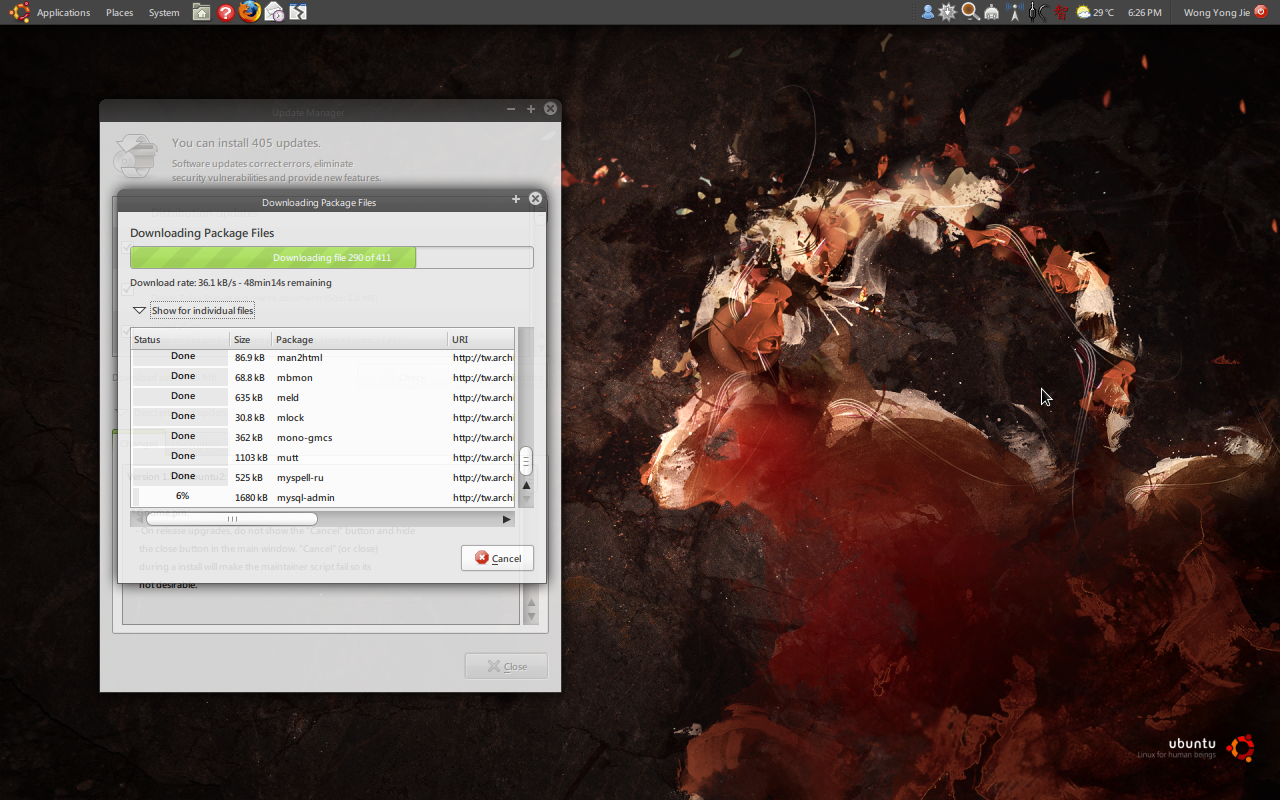This screenshot has height=800, width=1280.
Task: Open the Firefox browser launcher
Action: pyautogui.click(x=250, y=12)
